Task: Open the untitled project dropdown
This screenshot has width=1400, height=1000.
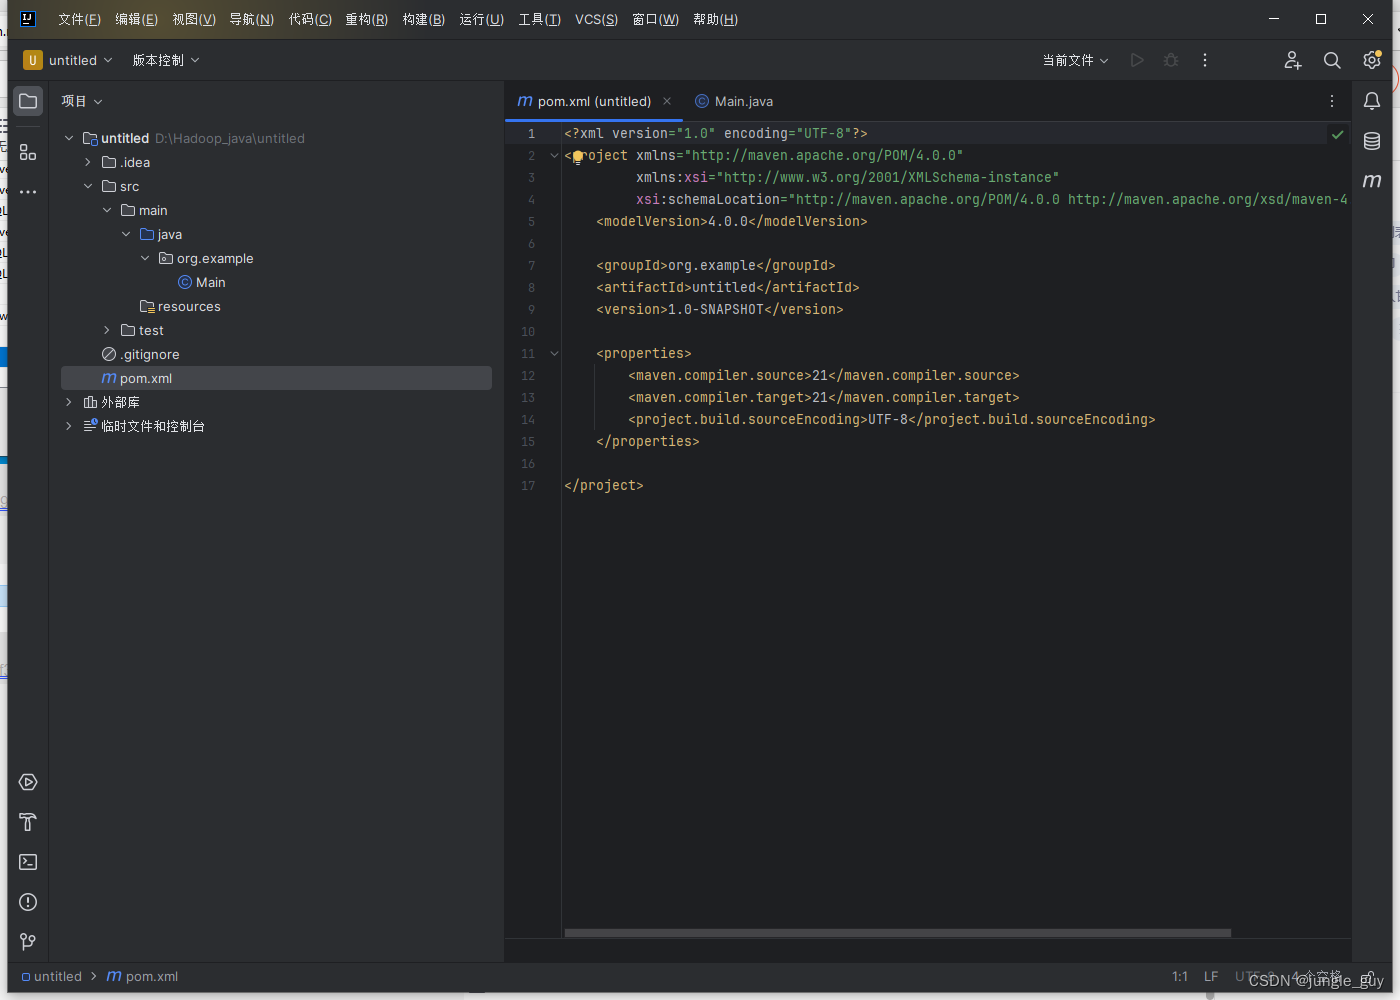Action: [x=68, y=60]
